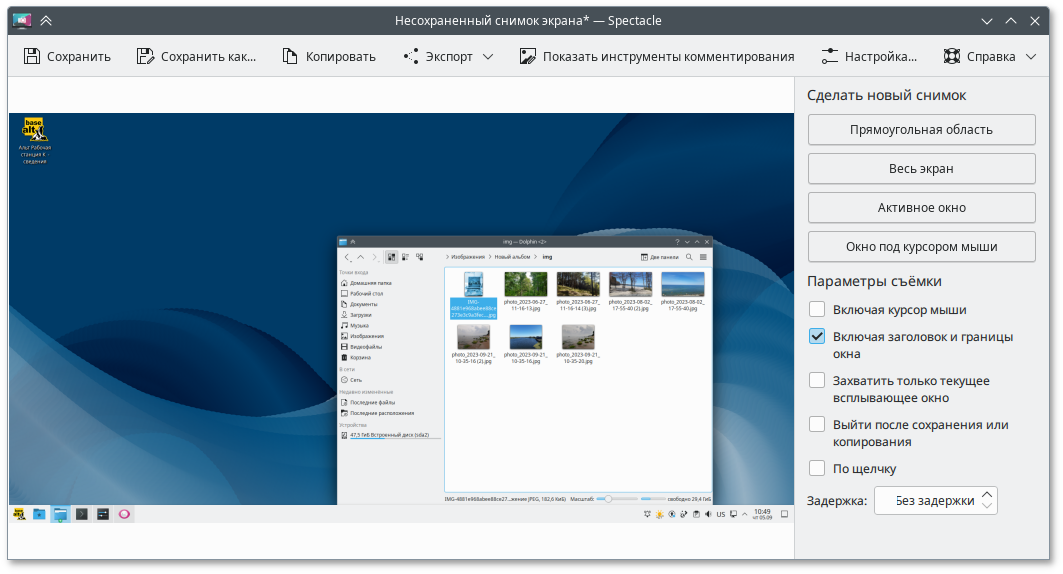The height and width of the screenshot is (574, 1063).
Task: Select 'Активное окно' capture mode
Action: [x=921, y=208]
